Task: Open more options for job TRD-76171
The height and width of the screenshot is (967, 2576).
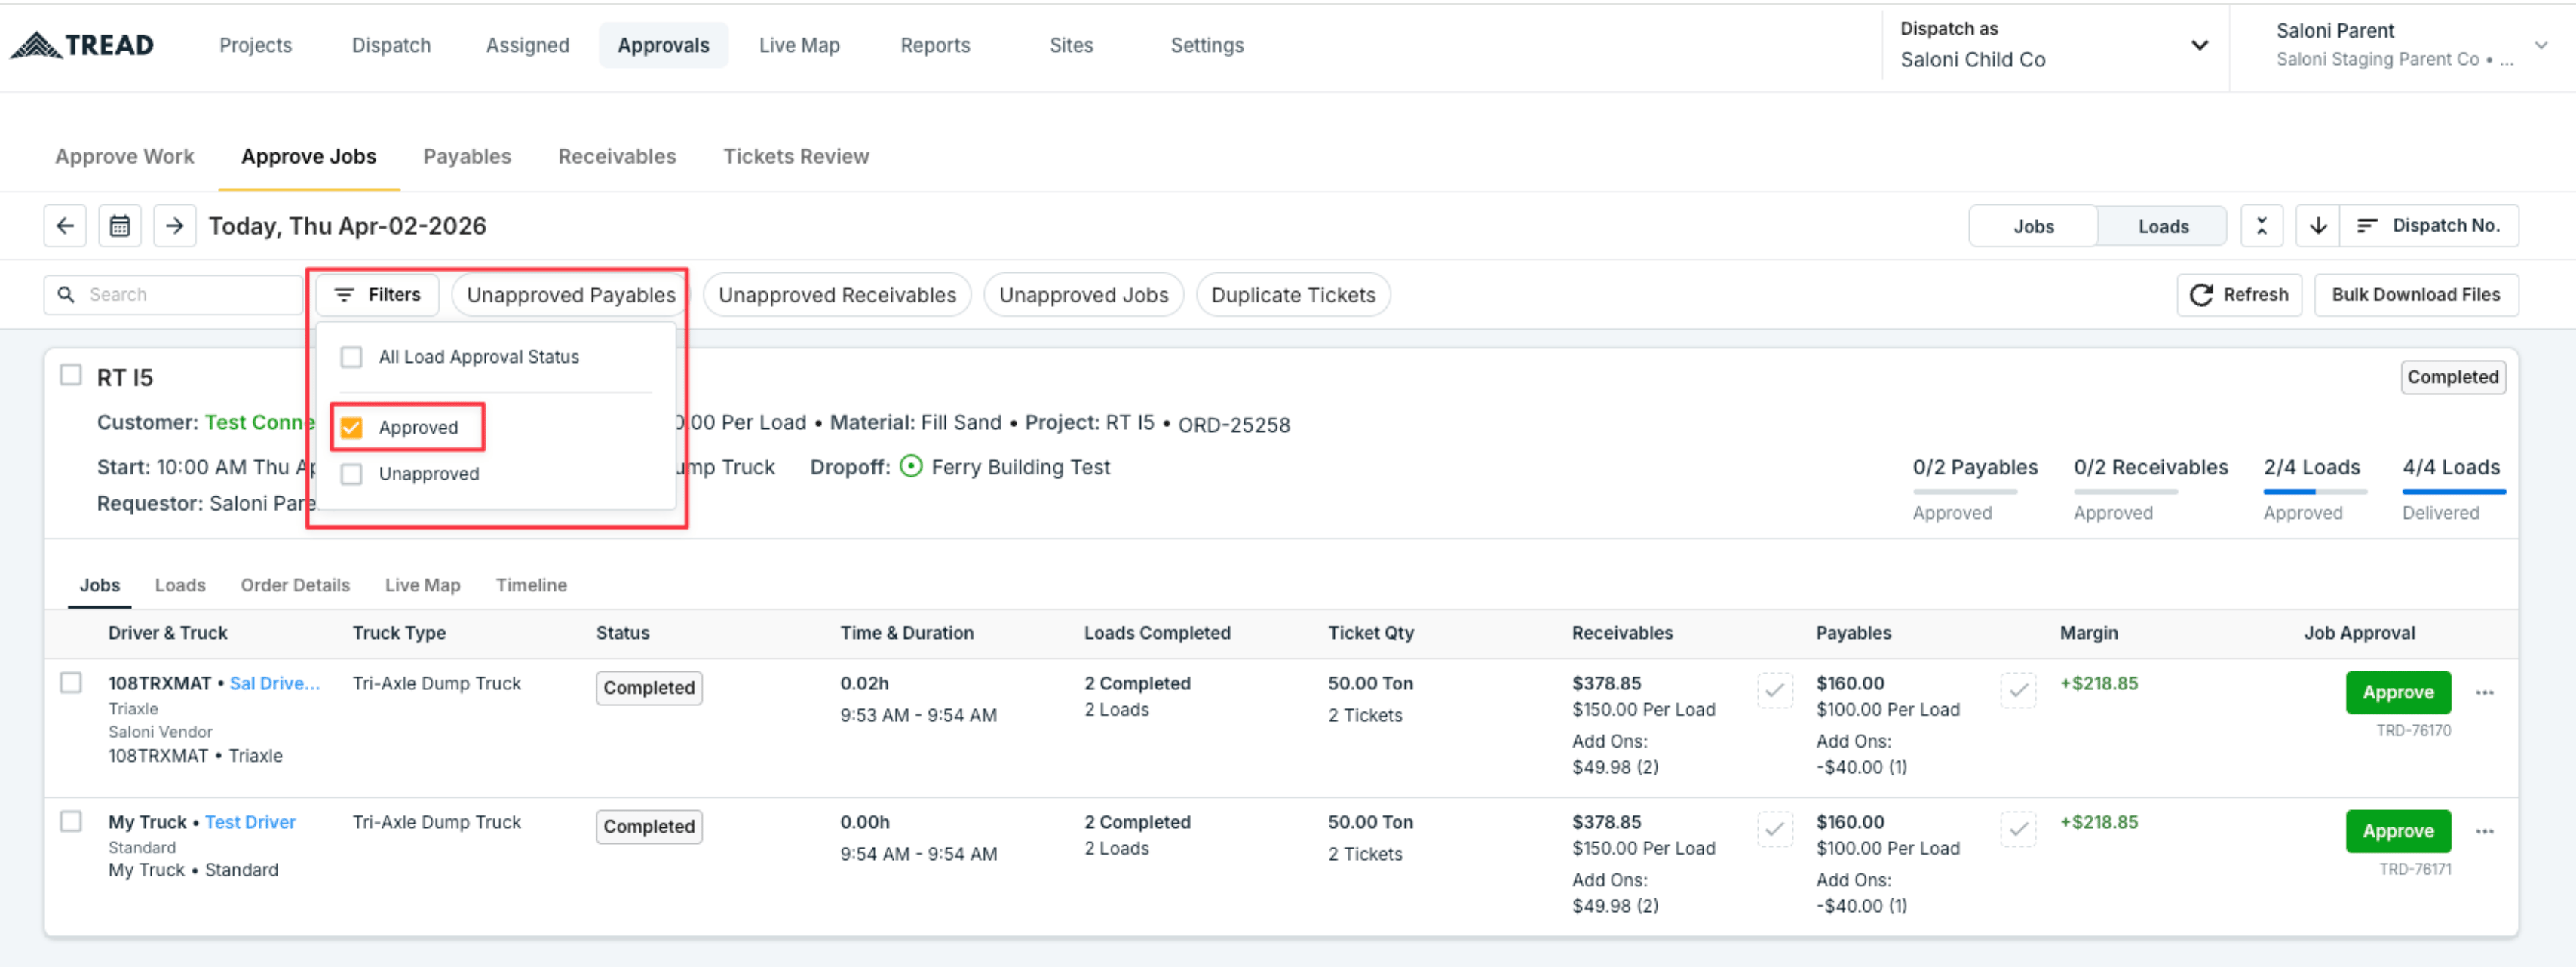Action: tap(2485, 831)
